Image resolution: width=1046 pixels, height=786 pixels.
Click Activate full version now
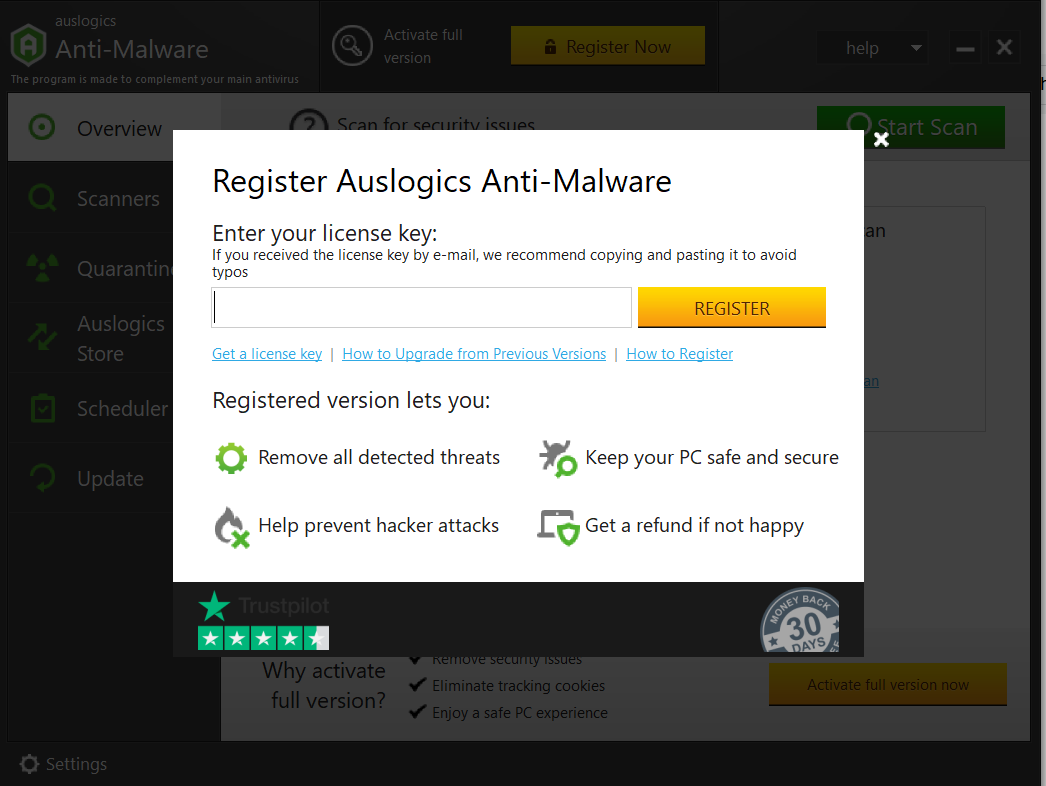[887, 684]
